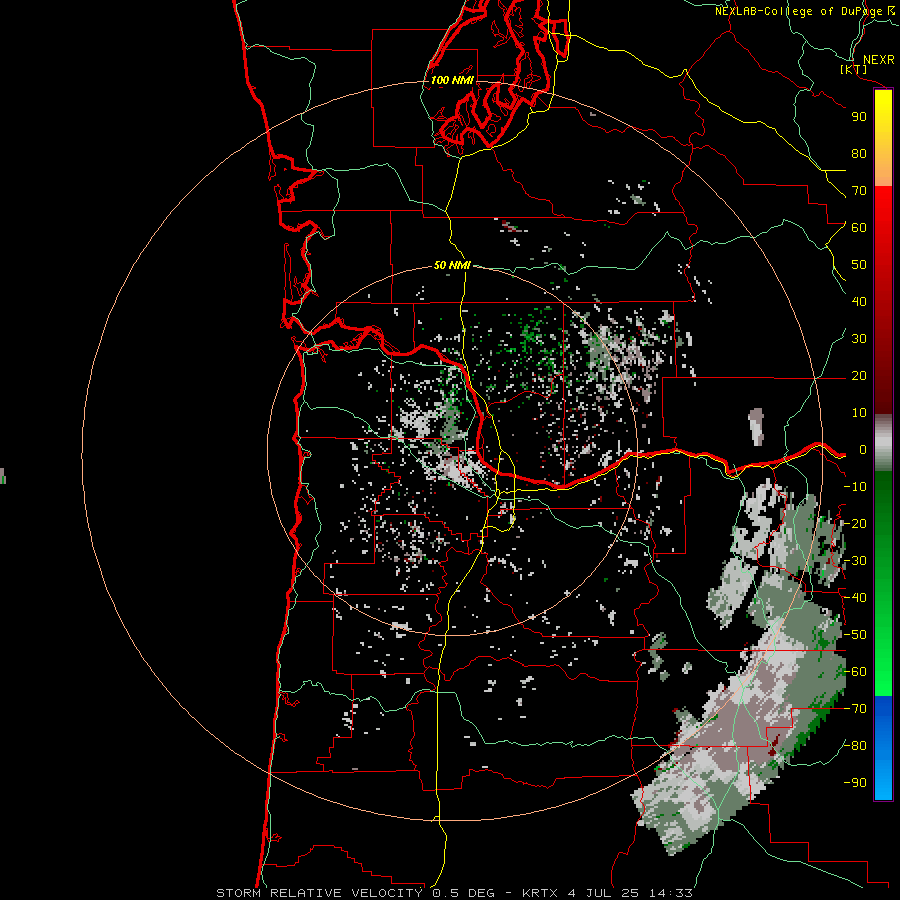Click the 20 value on the velocity scale
The height and width of the screenshot is (900, 900).
859,376
